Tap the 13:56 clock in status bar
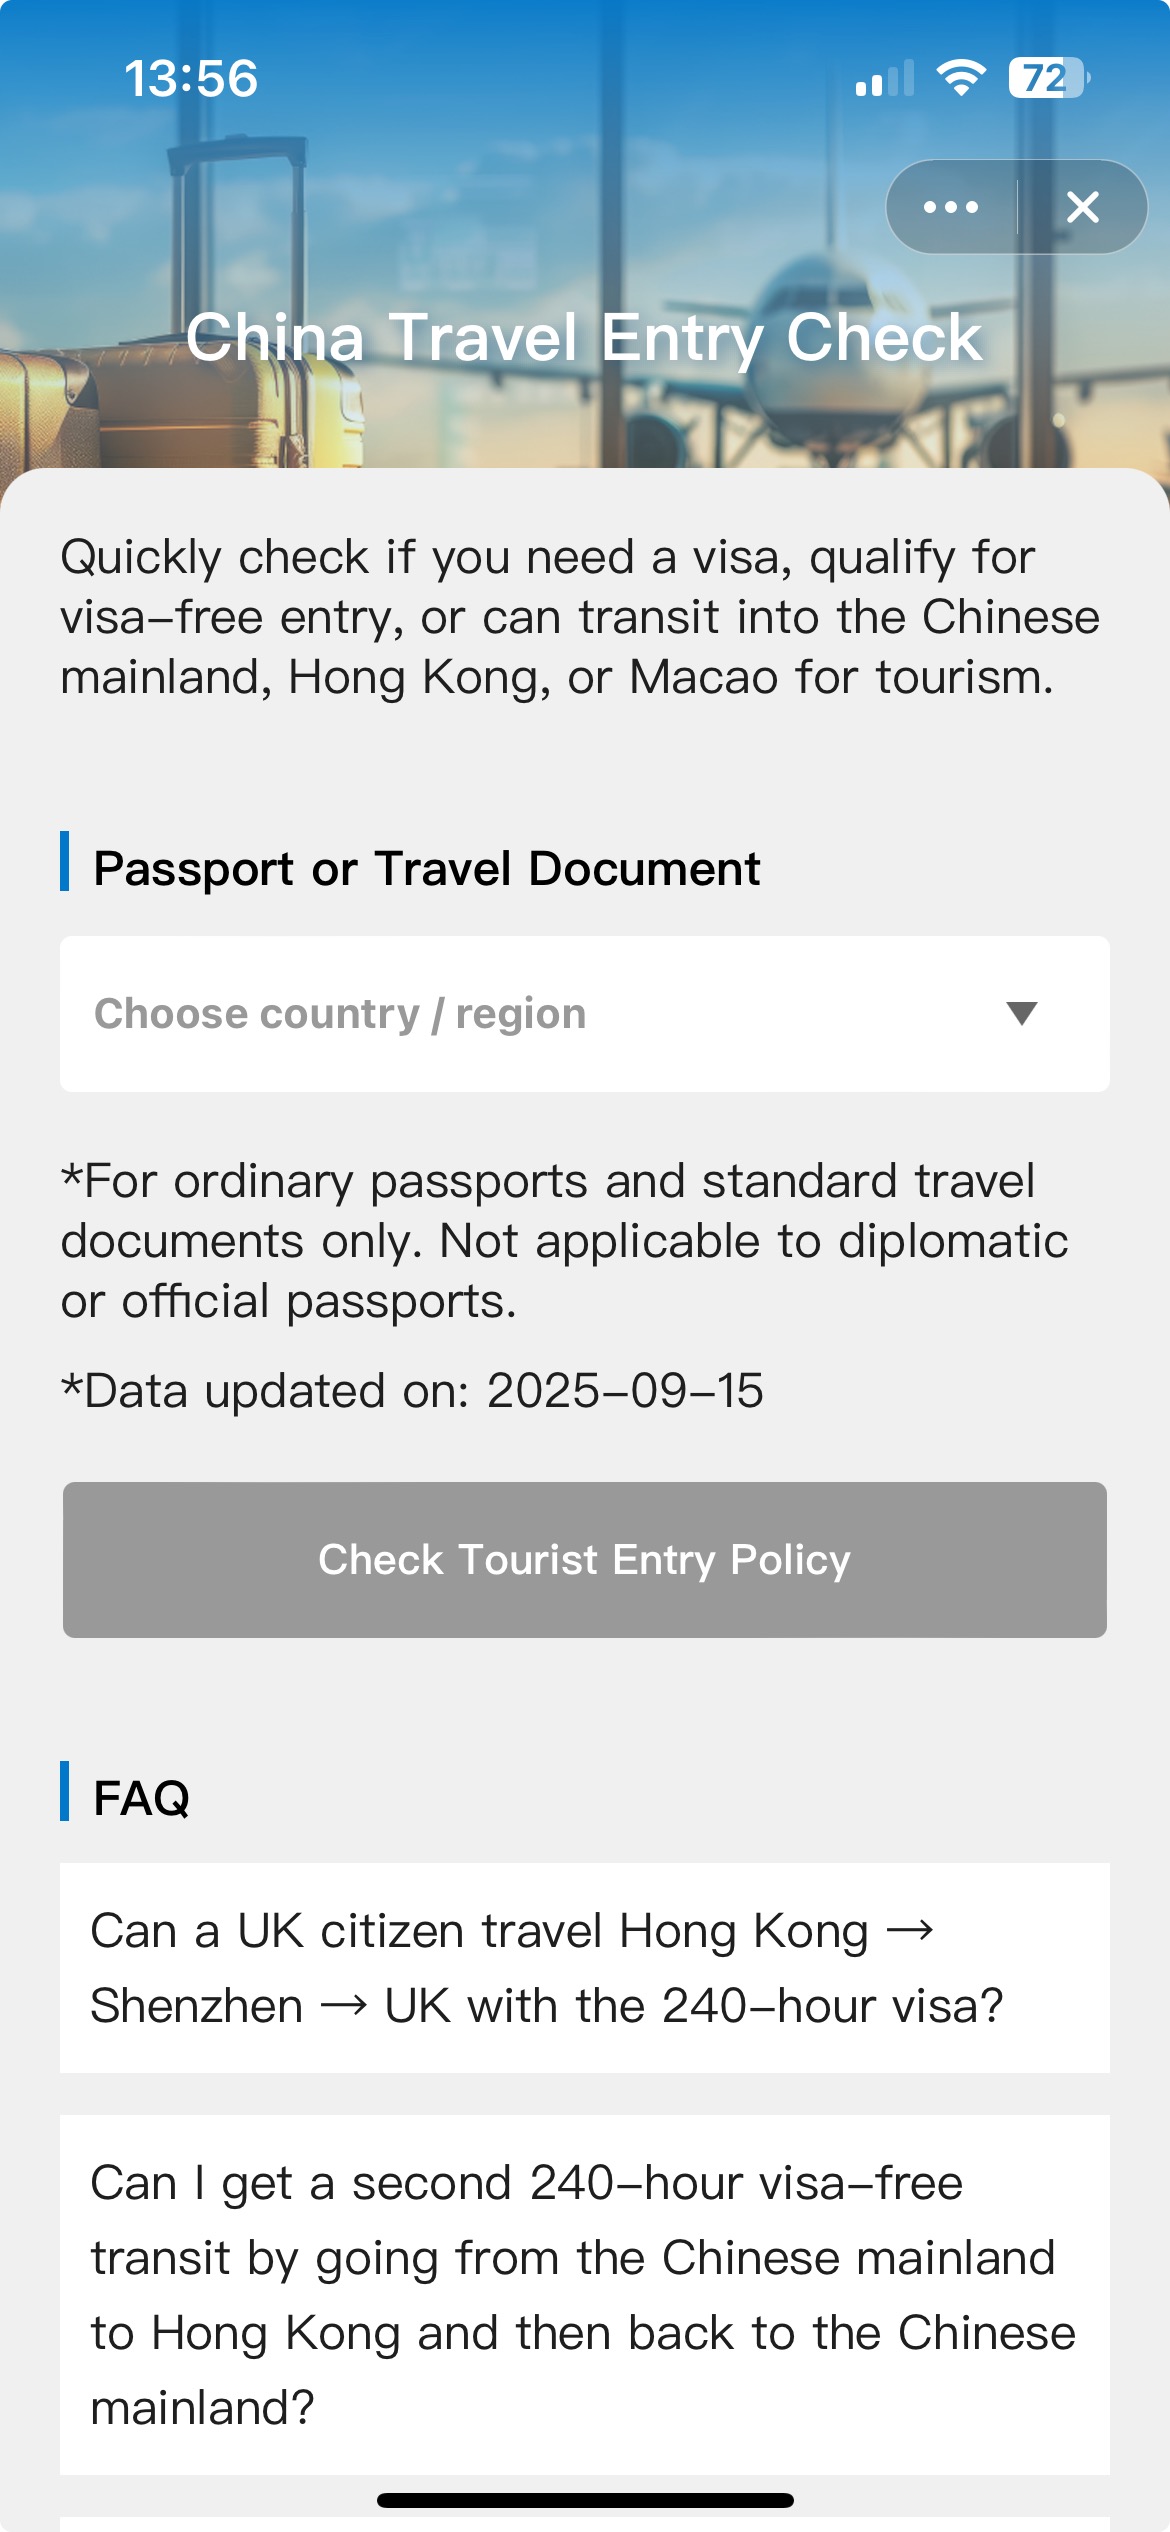1170x2532 pixels. pyautogui.click(x=191, y=79)
